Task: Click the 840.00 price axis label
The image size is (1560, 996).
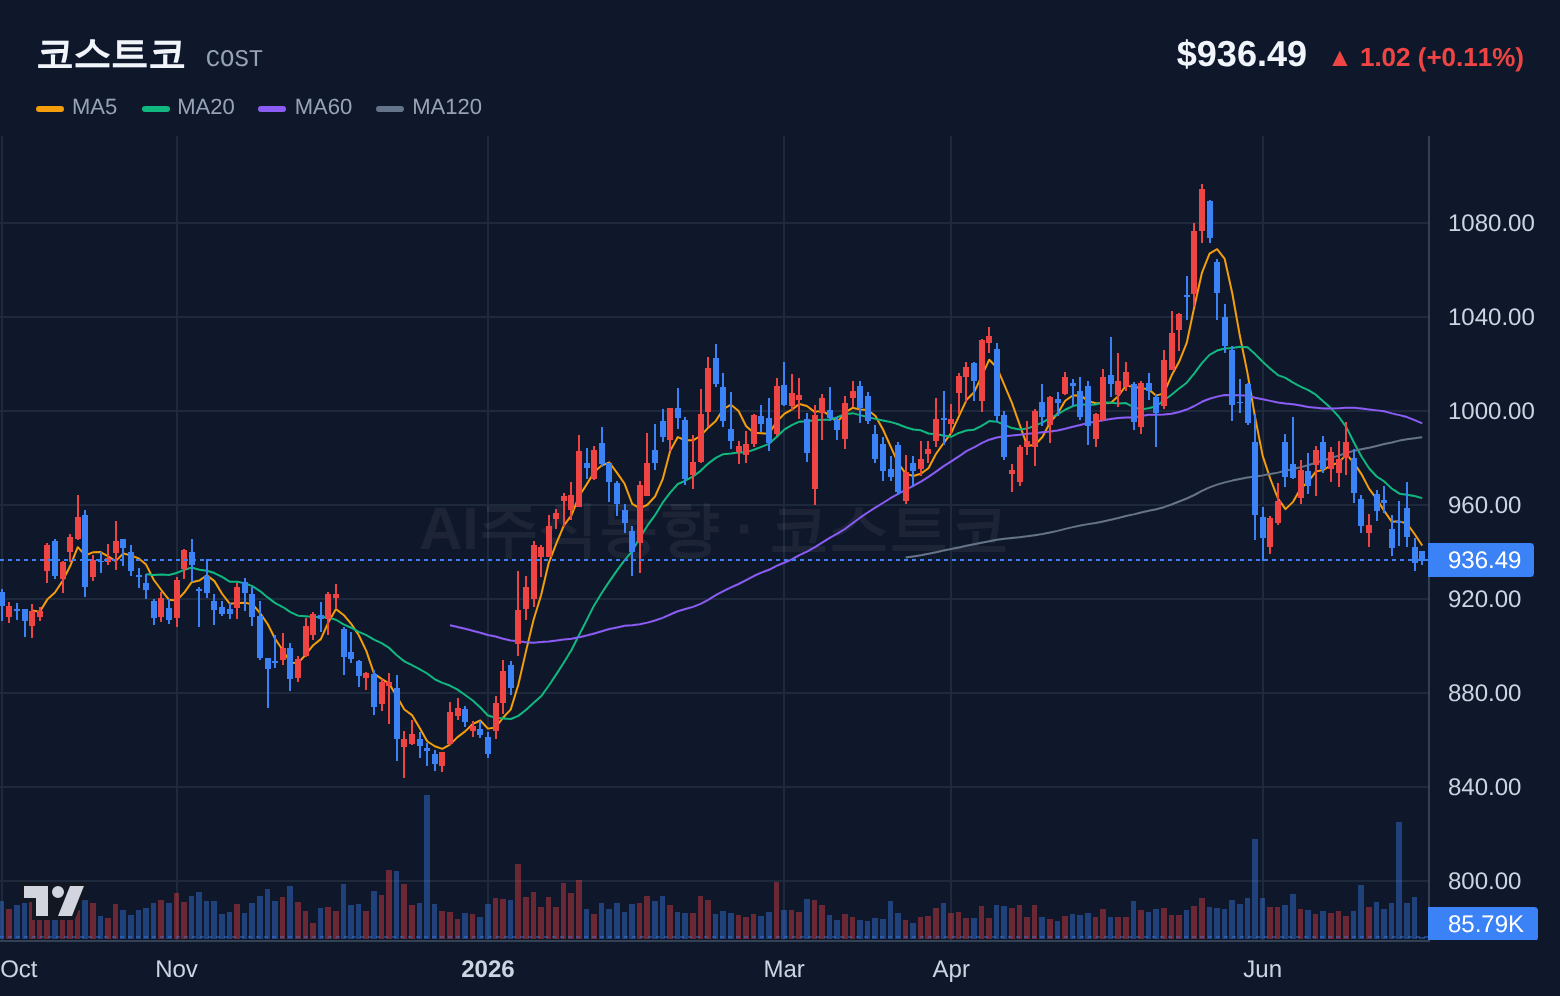Action: [x=1484, y=787]
